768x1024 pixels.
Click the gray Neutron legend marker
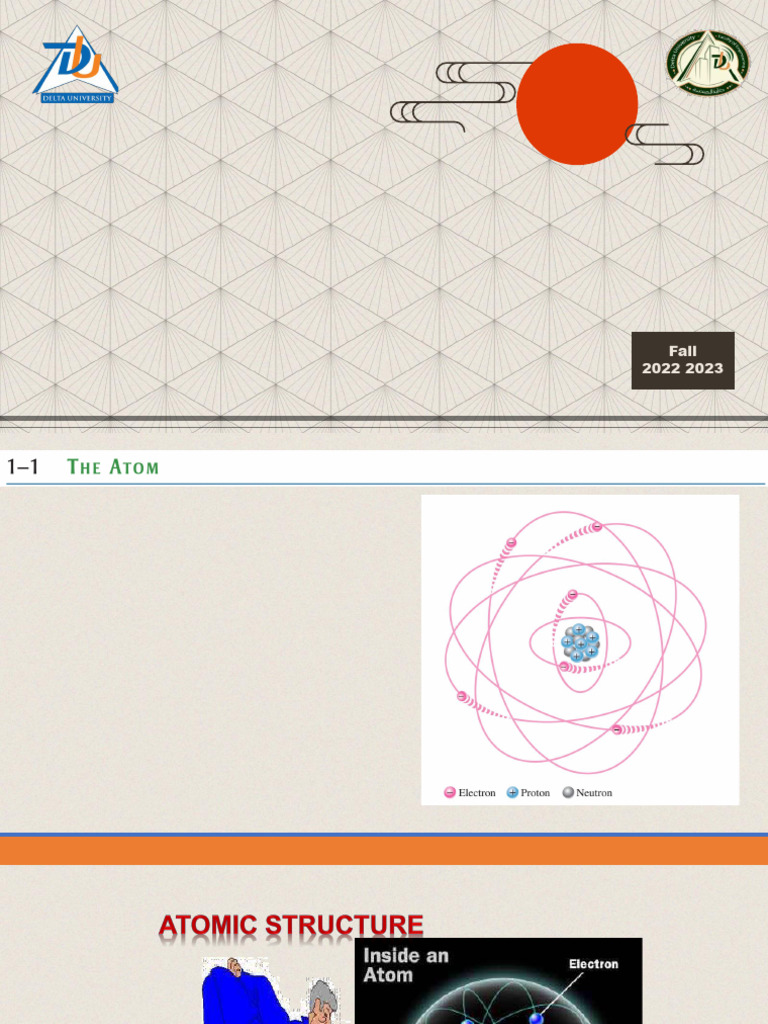click(568, 793)
